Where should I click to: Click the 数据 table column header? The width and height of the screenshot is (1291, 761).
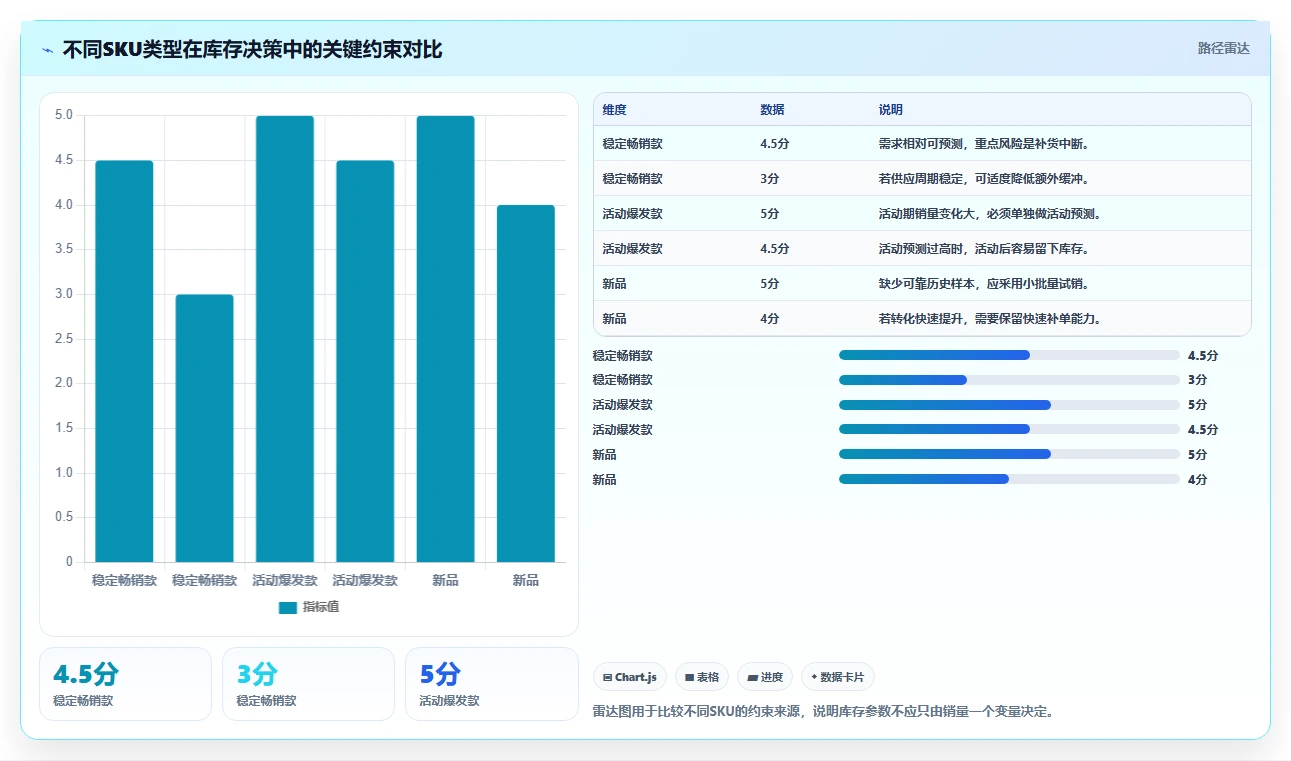(772, 109)
